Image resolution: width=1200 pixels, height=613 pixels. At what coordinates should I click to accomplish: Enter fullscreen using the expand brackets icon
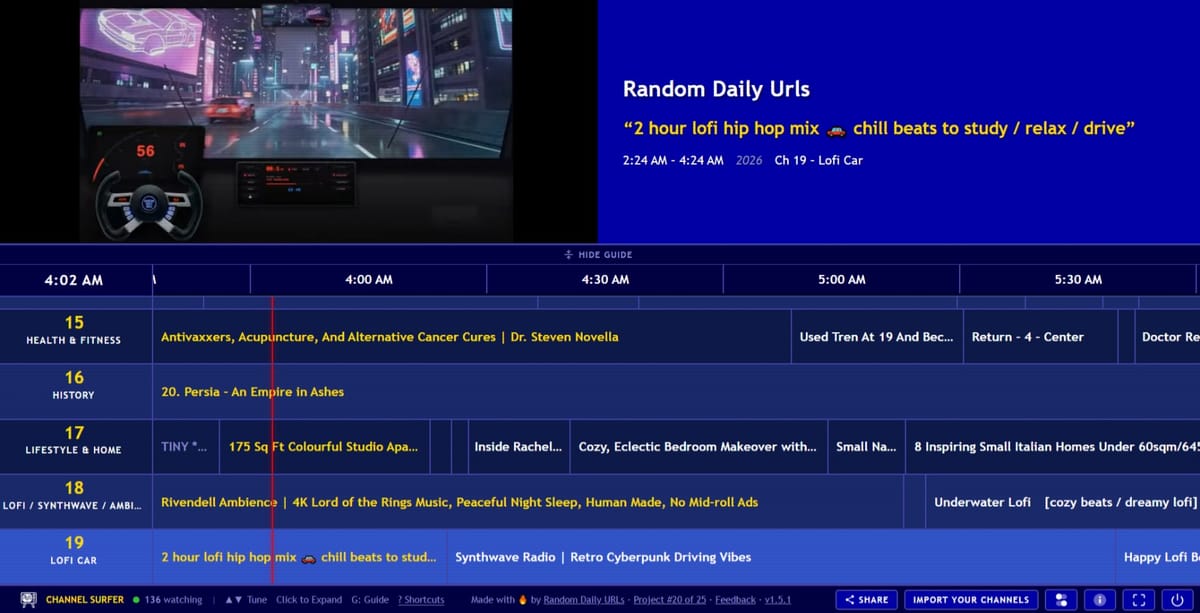1138,600
